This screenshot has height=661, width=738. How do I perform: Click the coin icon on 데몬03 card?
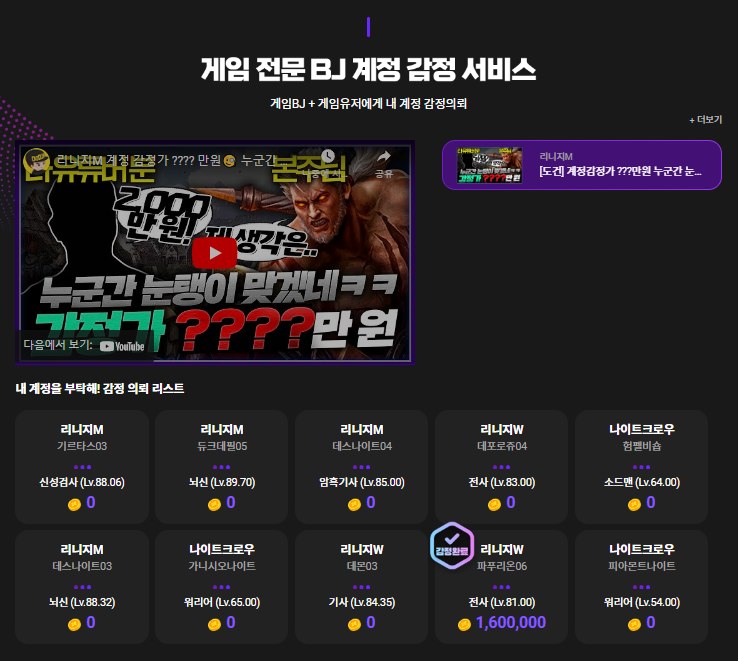click(354, 625)
